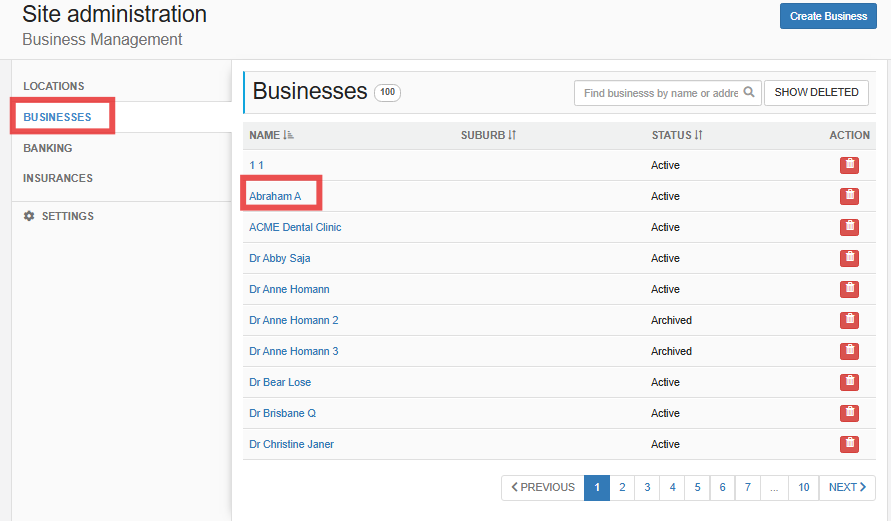Sort the table by Status column
Screen dimensions: 891x521
677,135
